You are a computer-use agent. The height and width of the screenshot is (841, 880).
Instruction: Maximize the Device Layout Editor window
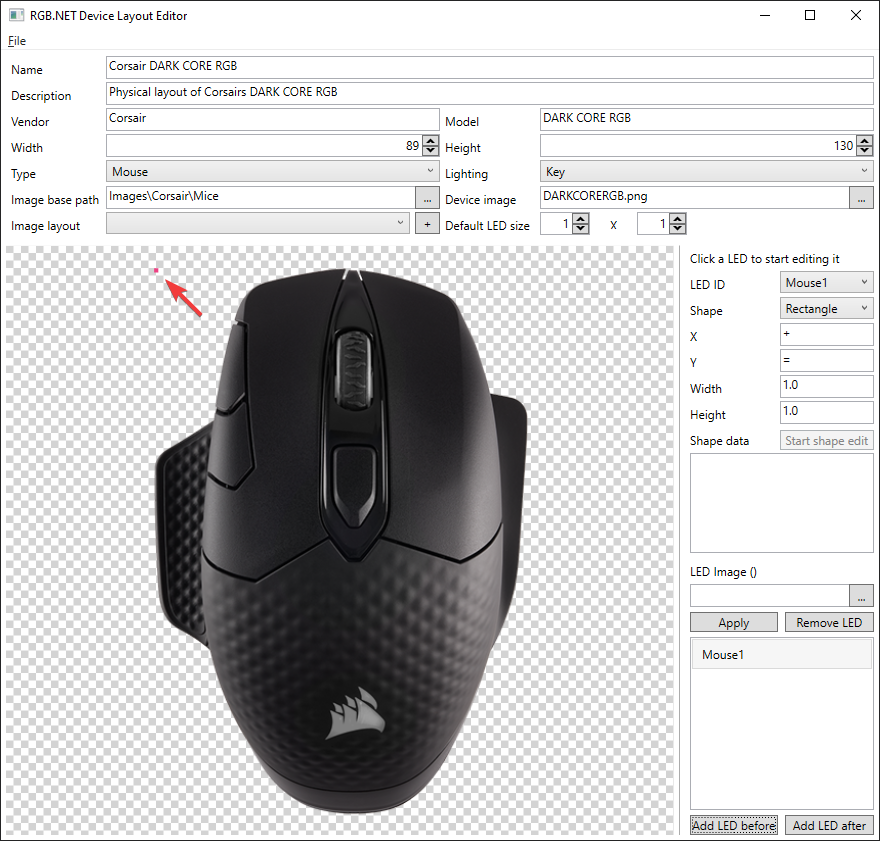[x=810, y=15]
